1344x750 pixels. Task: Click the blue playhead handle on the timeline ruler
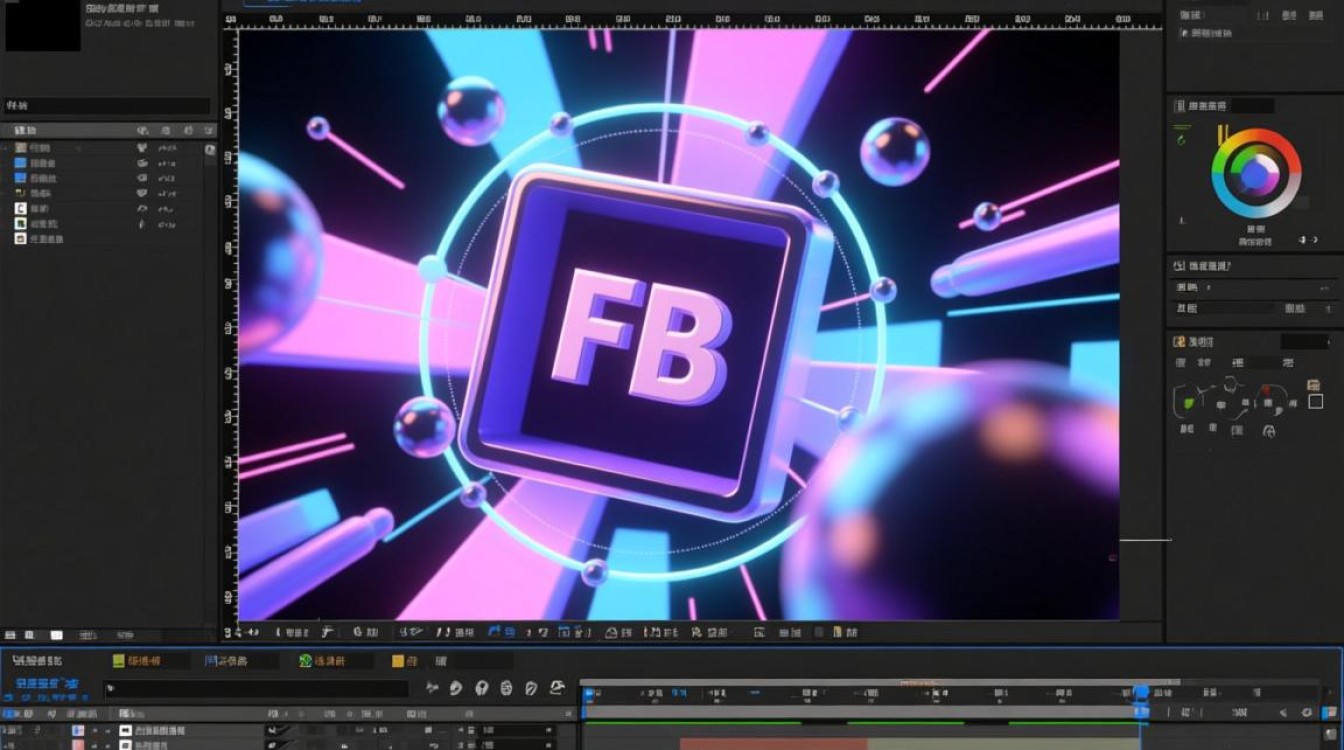pyautogui.click(x=1140, y=692)
